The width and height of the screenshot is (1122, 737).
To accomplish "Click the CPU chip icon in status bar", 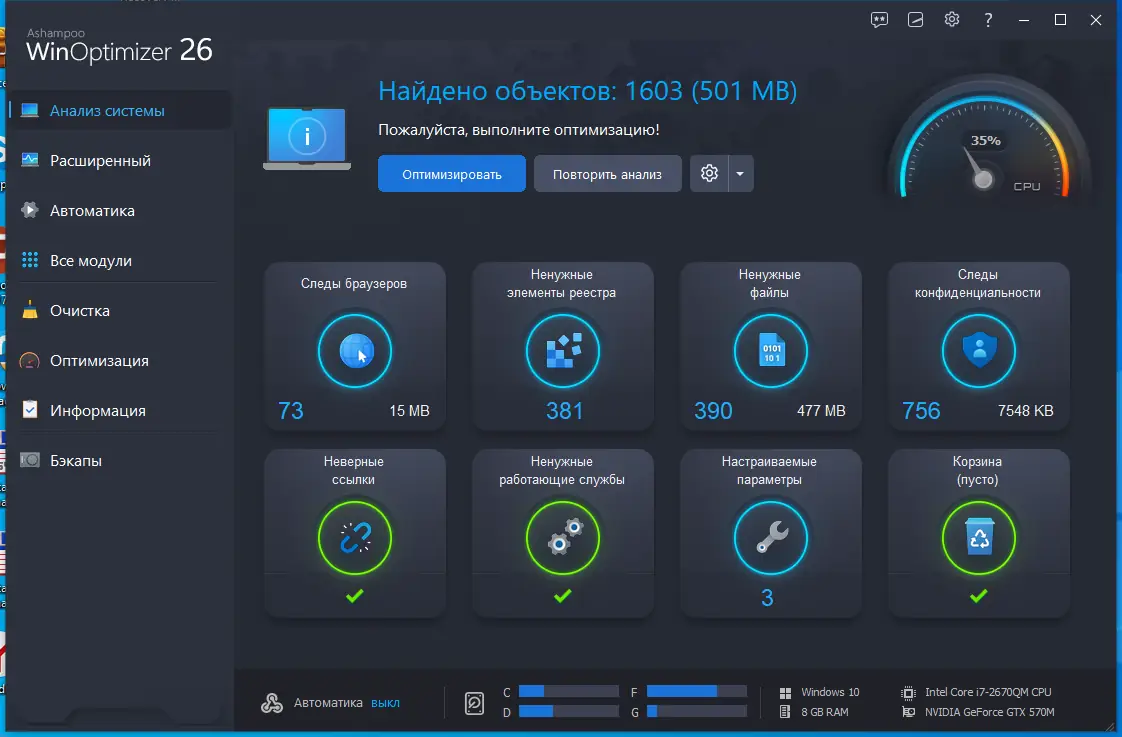I will click(x=908, y=693).
